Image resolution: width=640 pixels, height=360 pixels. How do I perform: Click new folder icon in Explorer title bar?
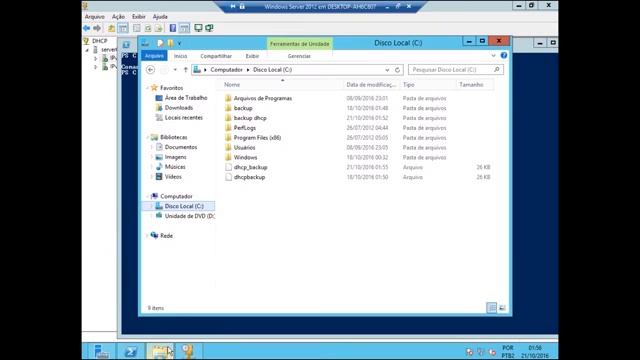[x=170, y=43]
